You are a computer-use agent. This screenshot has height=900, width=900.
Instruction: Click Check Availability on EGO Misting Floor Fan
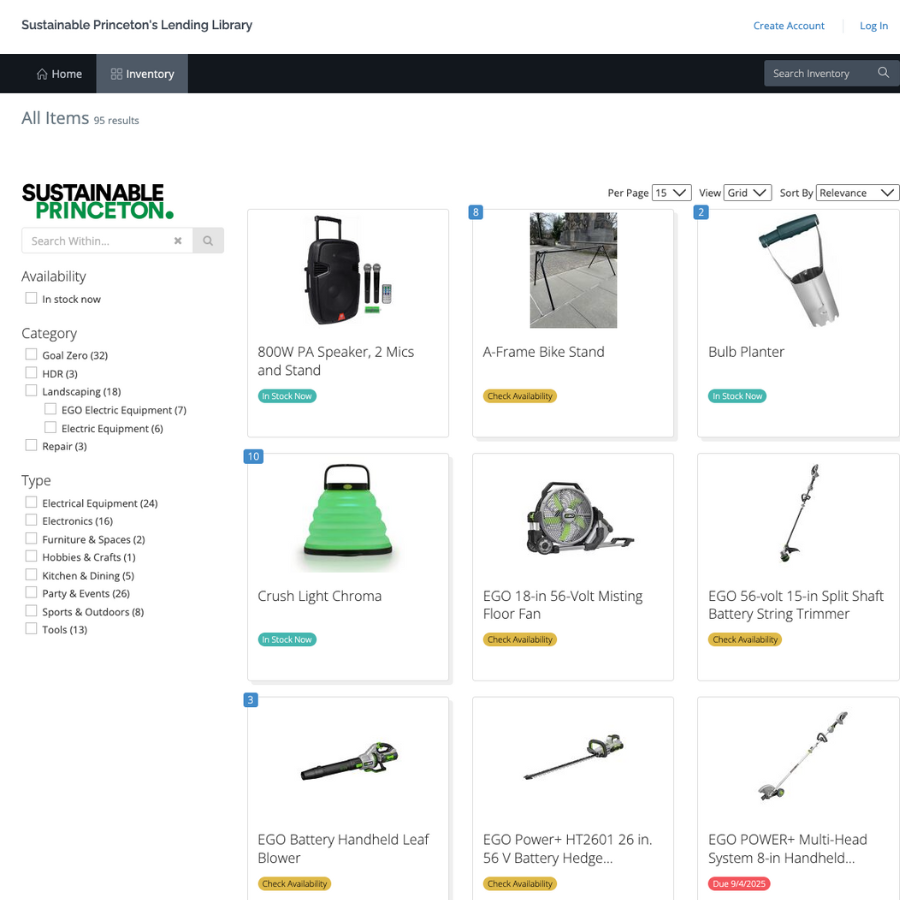click(x=520, y=640)
